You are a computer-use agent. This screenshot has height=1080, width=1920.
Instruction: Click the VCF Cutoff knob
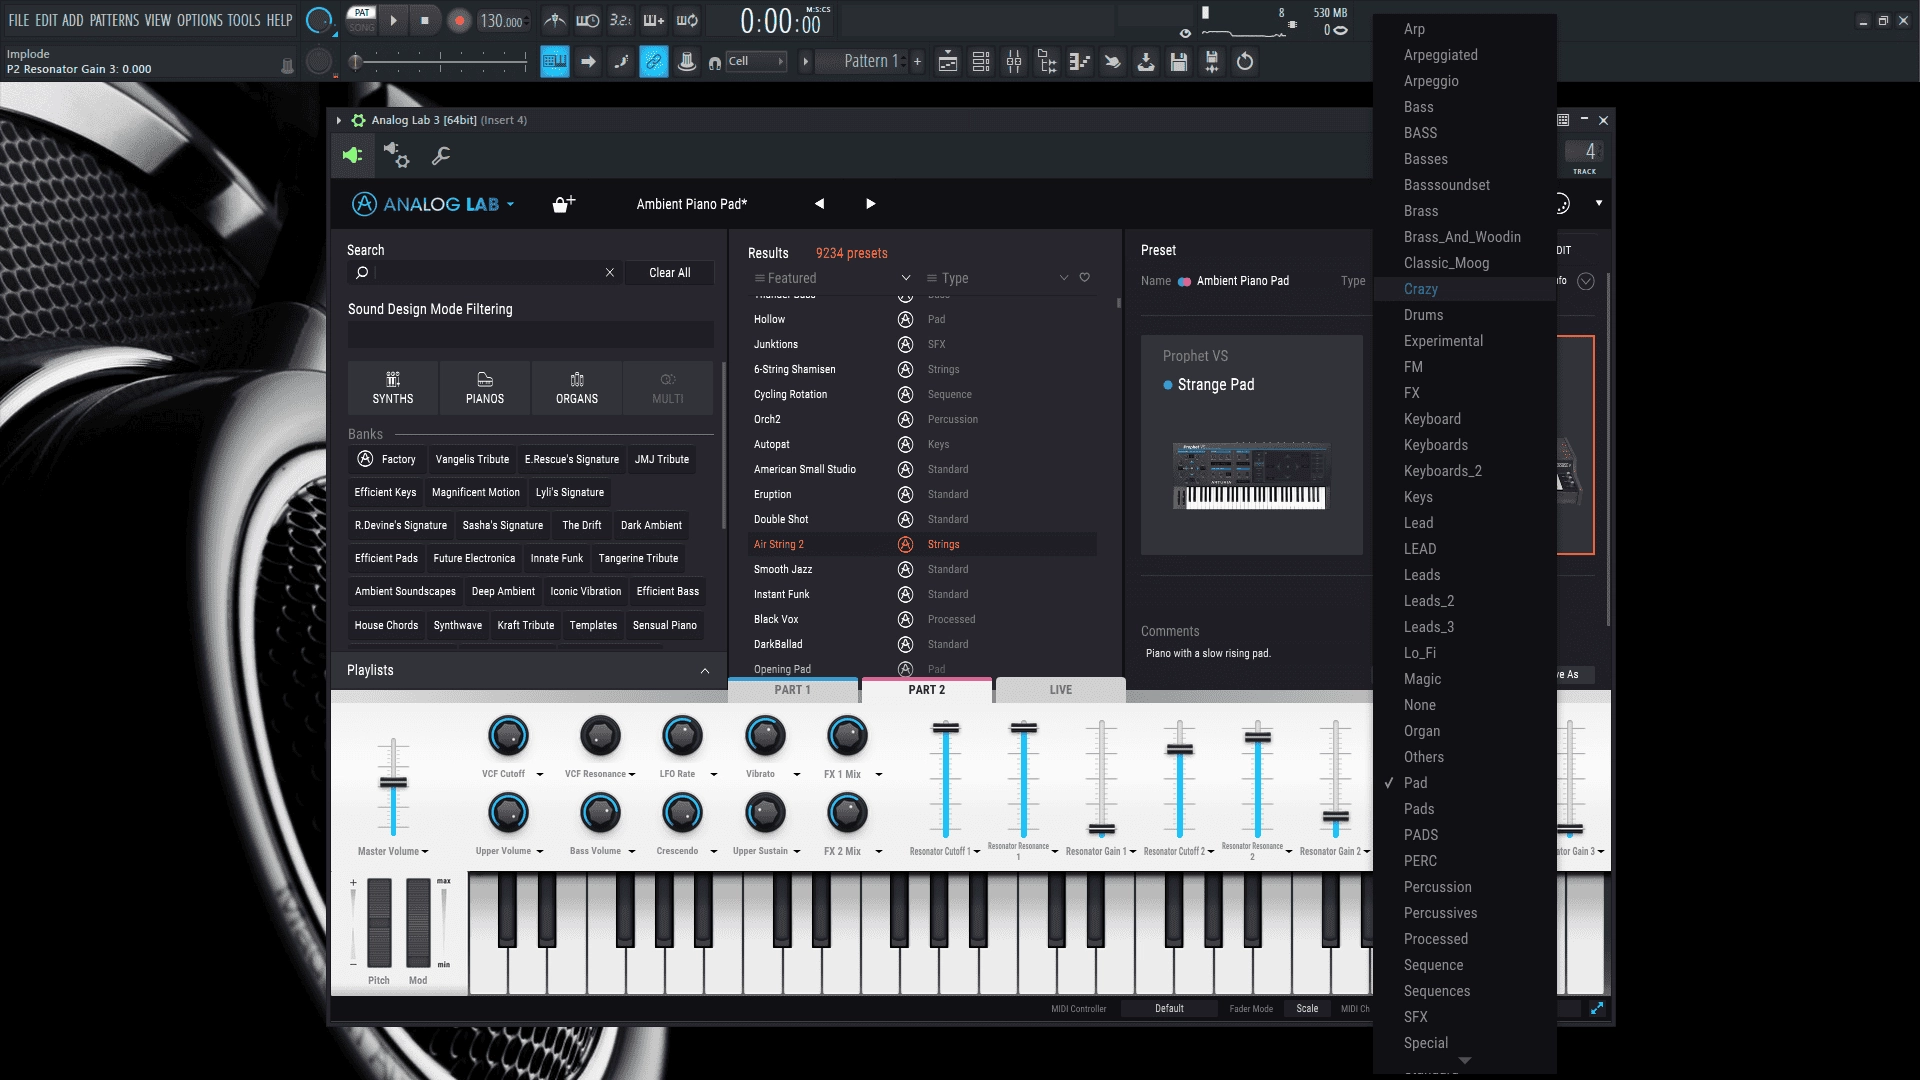[x=508, y=736]
